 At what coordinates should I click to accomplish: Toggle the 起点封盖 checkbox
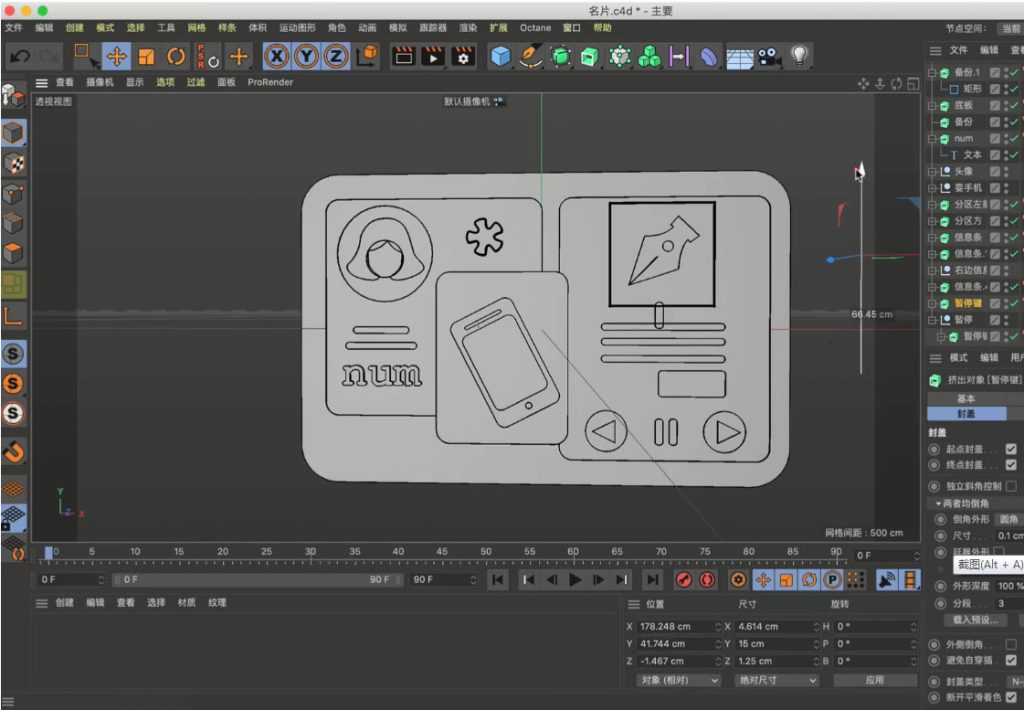[1011, 450]
